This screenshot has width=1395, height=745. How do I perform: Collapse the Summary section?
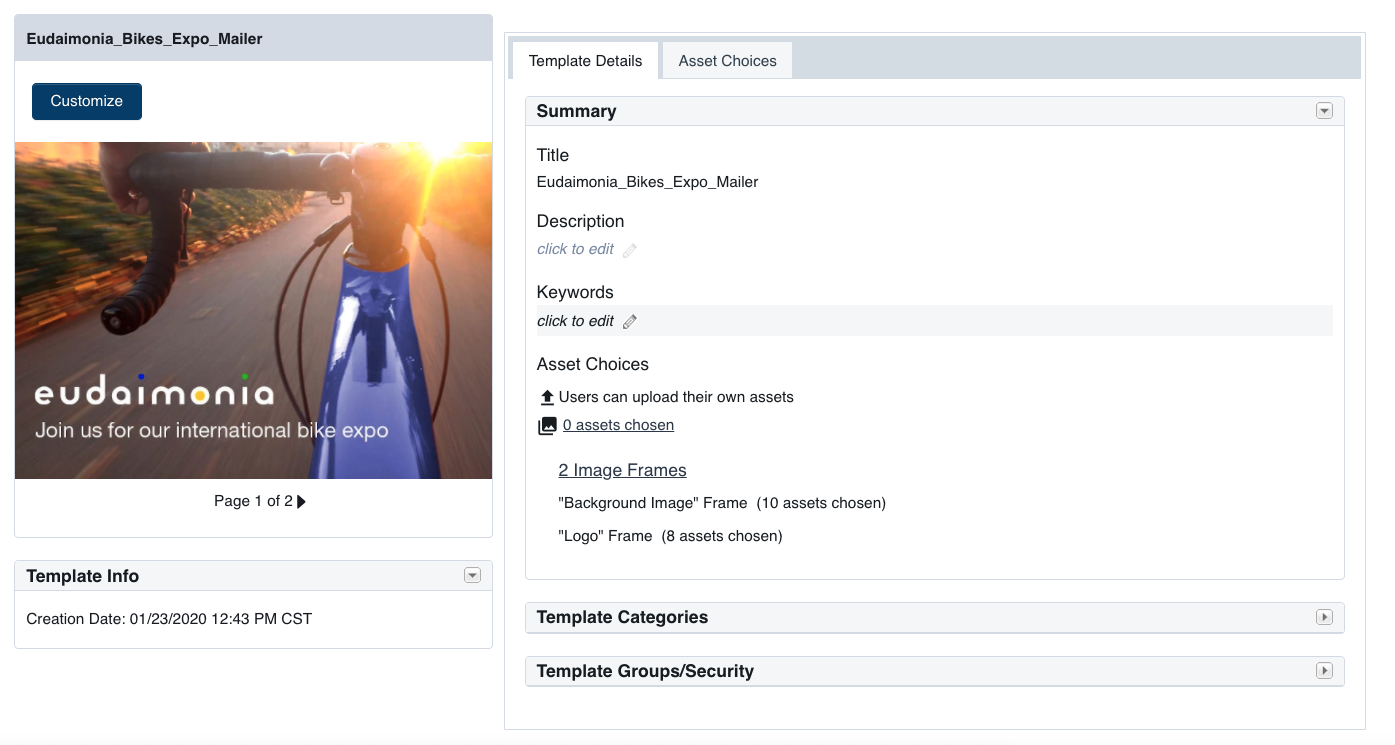[x=1324, y=111]
